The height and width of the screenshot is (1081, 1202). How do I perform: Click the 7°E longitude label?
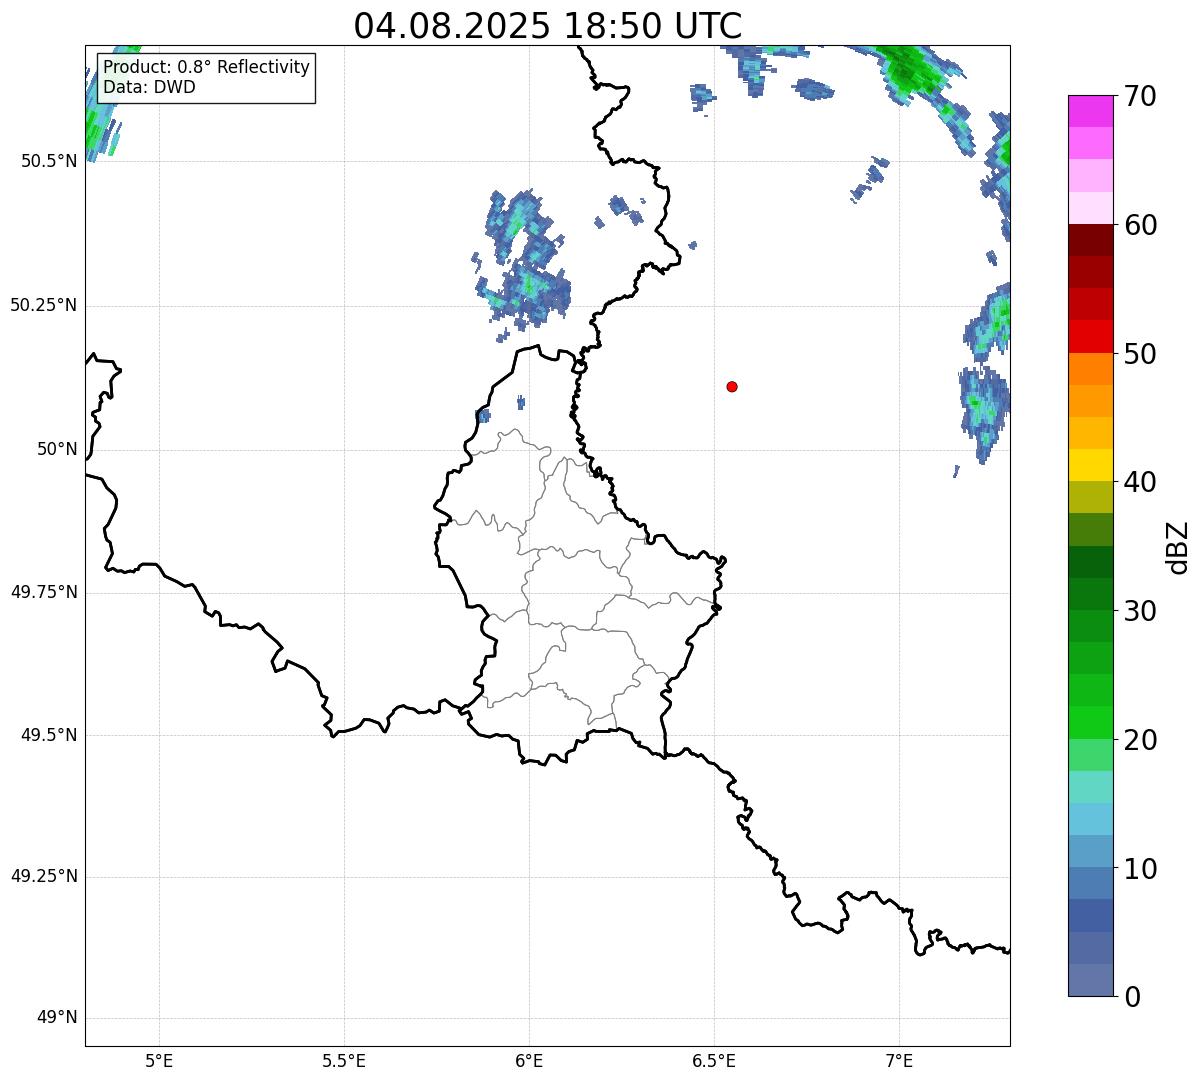pyautogui.click(x=899, y=1060)
